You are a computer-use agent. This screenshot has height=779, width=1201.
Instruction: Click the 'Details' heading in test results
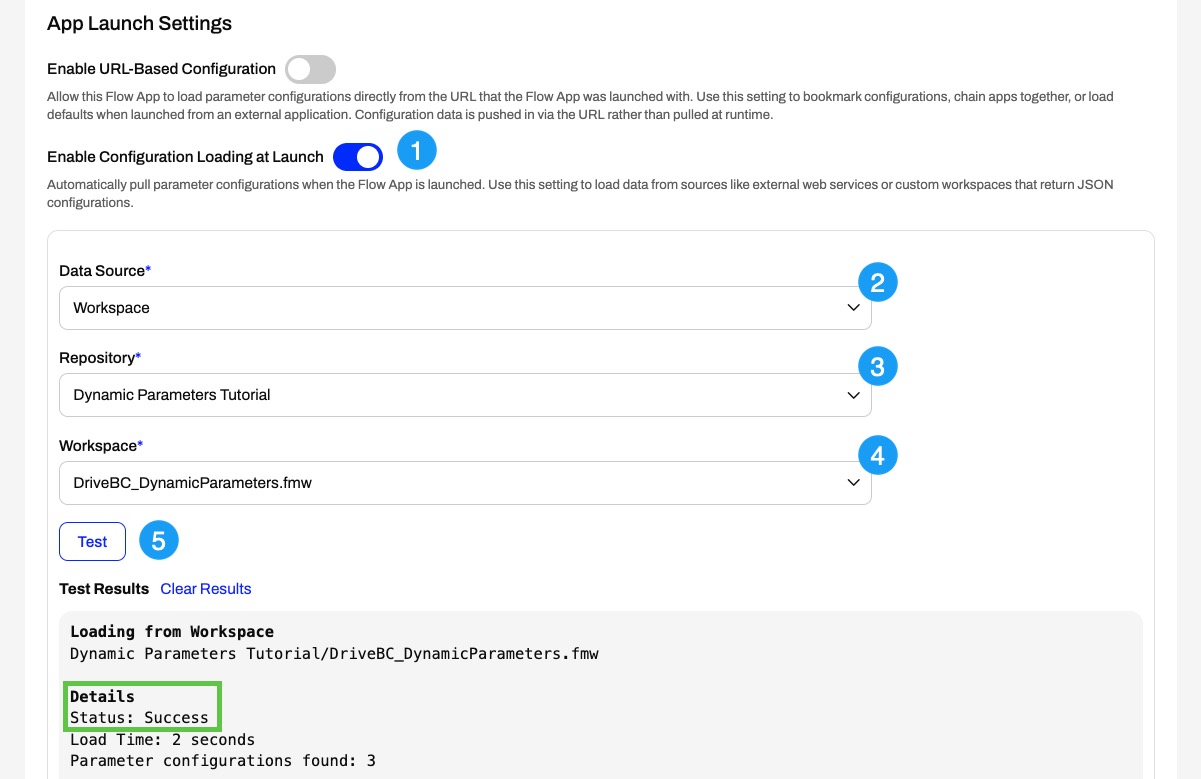(102, 697)
